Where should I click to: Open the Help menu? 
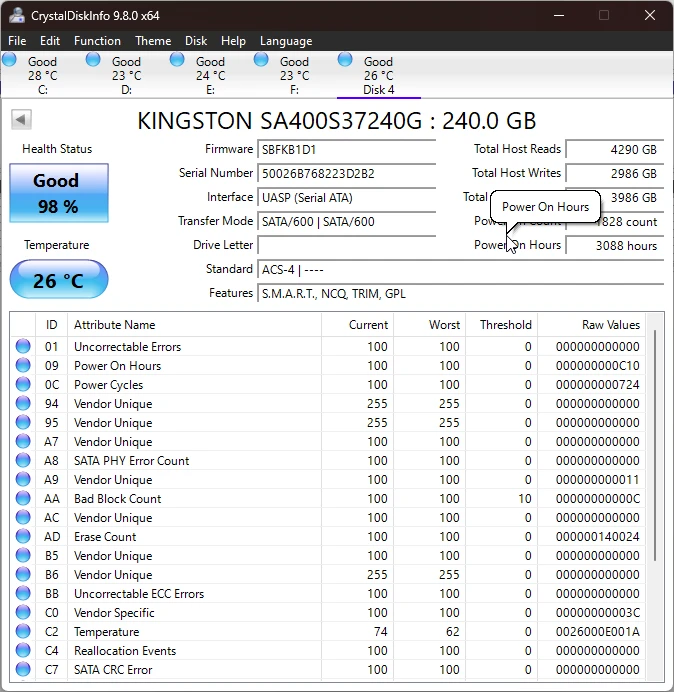tap(233, 41)
